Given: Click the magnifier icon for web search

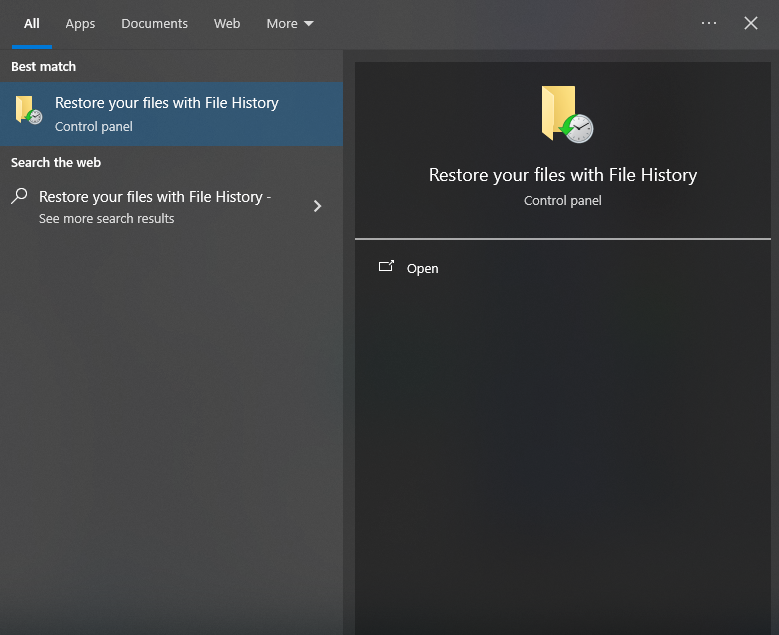Looking at the screenshot, I should click(x=19, y=196).
